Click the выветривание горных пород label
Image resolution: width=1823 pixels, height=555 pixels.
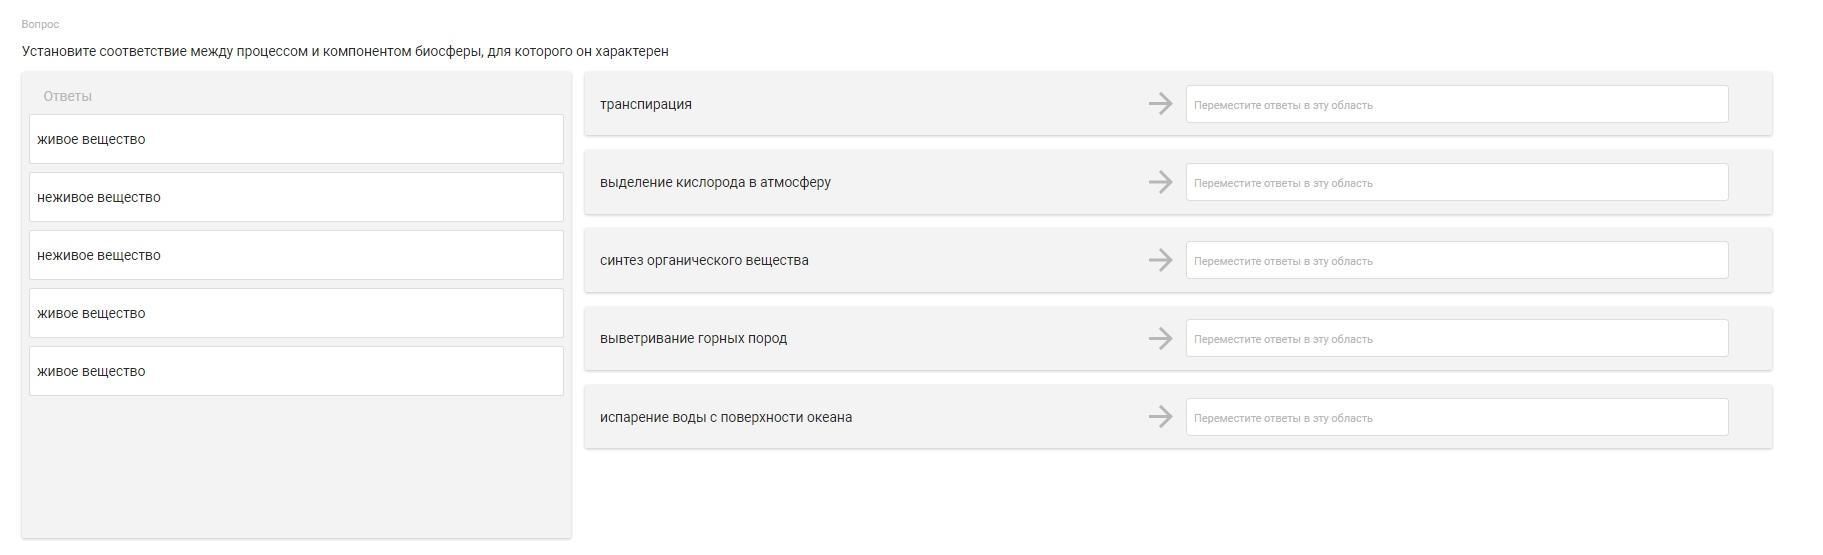pyautogui.click(x=693, y=338)
